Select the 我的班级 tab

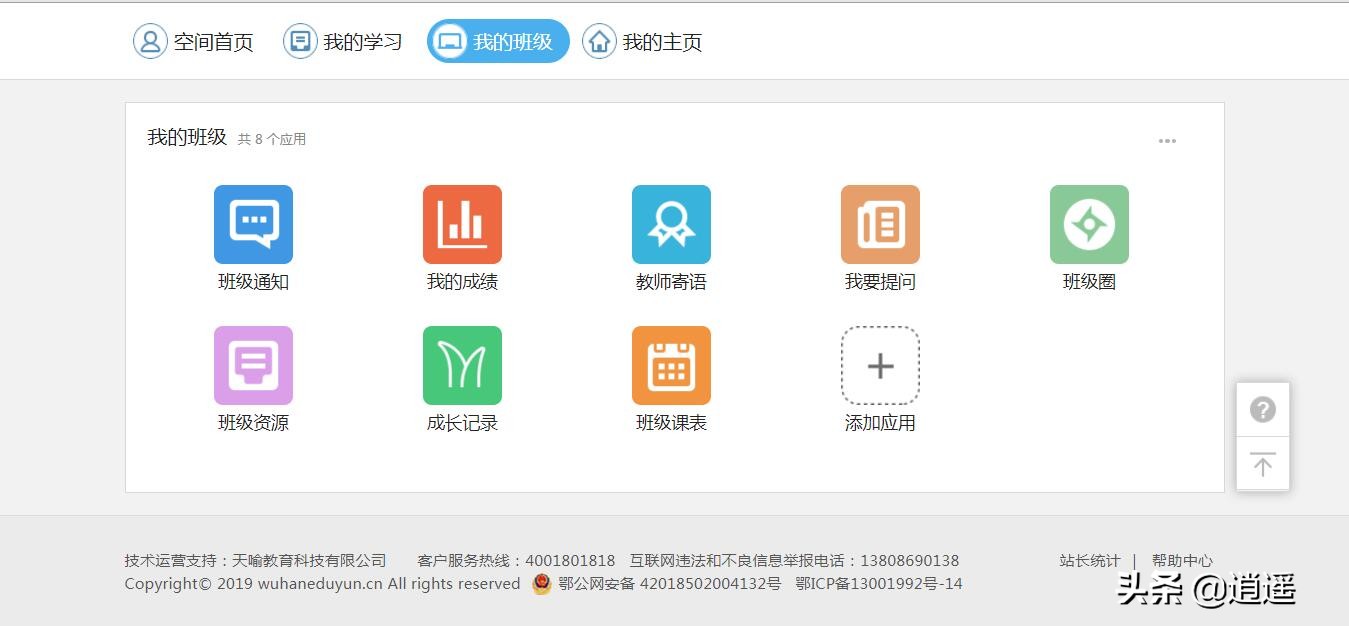click(x=497, y=41)
